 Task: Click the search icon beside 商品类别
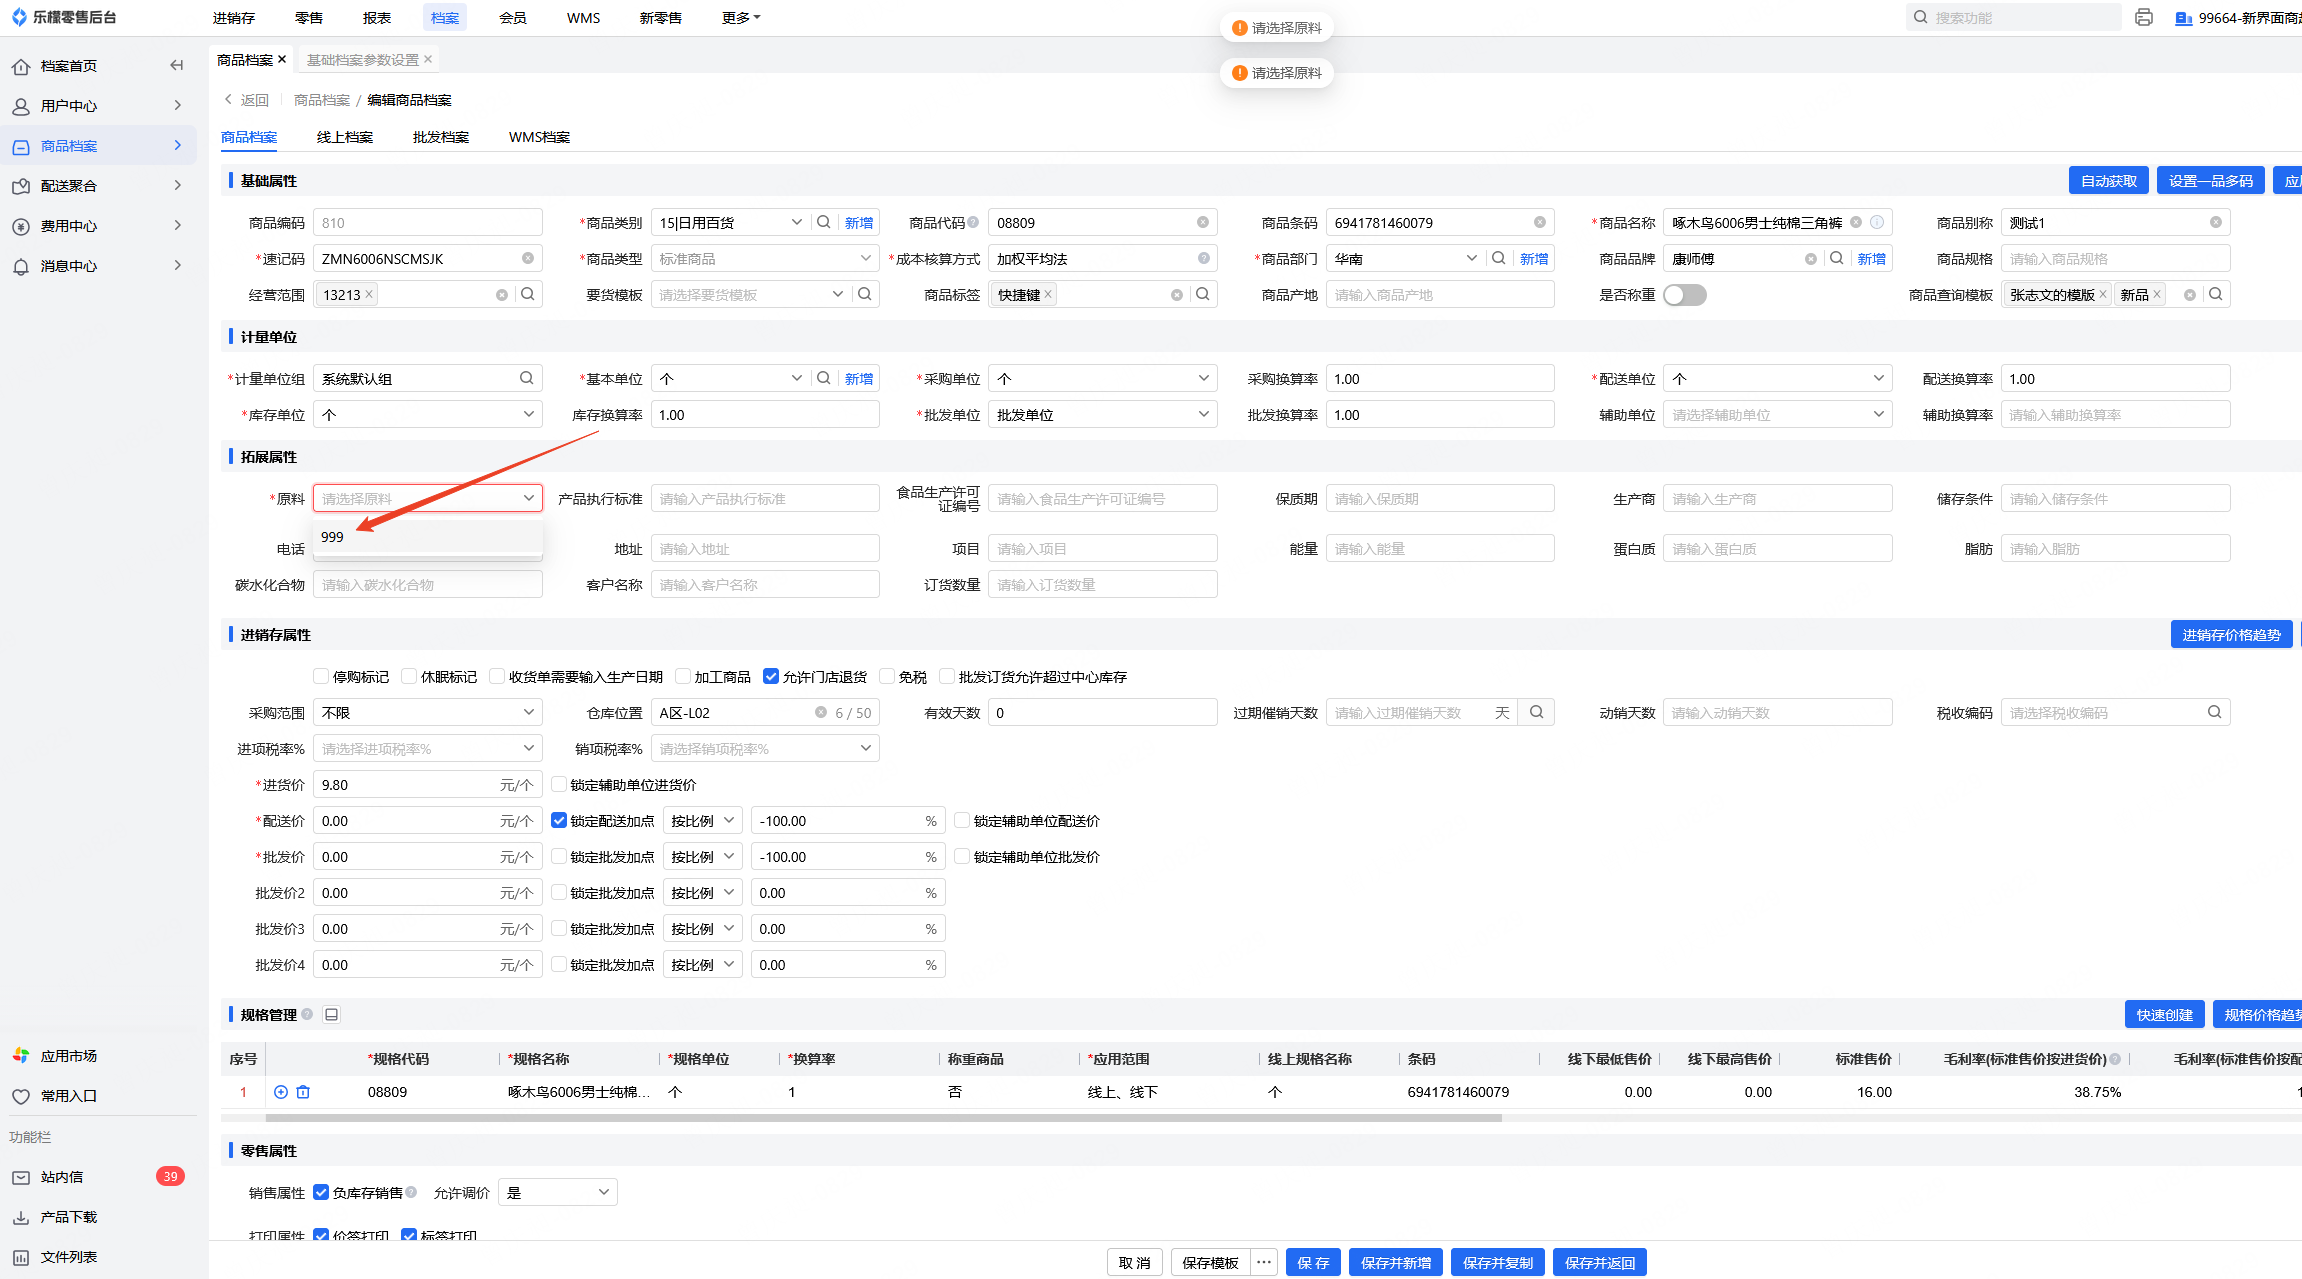pos(823,222)
